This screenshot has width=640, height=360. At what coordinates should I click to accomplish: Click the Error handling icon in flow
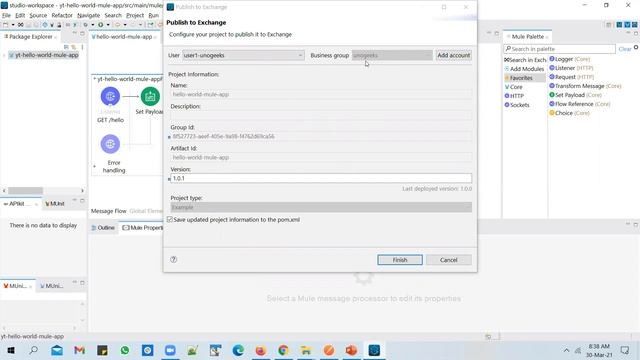[110, 144]
